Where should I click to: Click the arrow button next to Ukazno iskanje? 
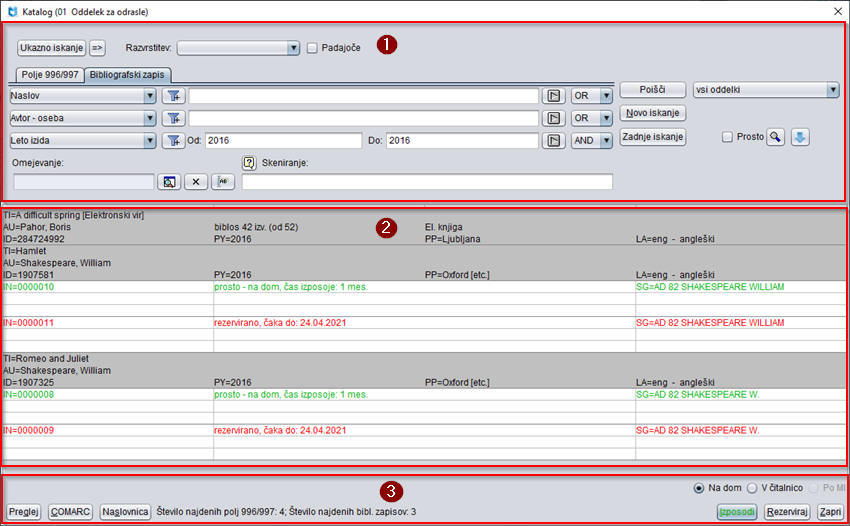(x=98, y=47)
